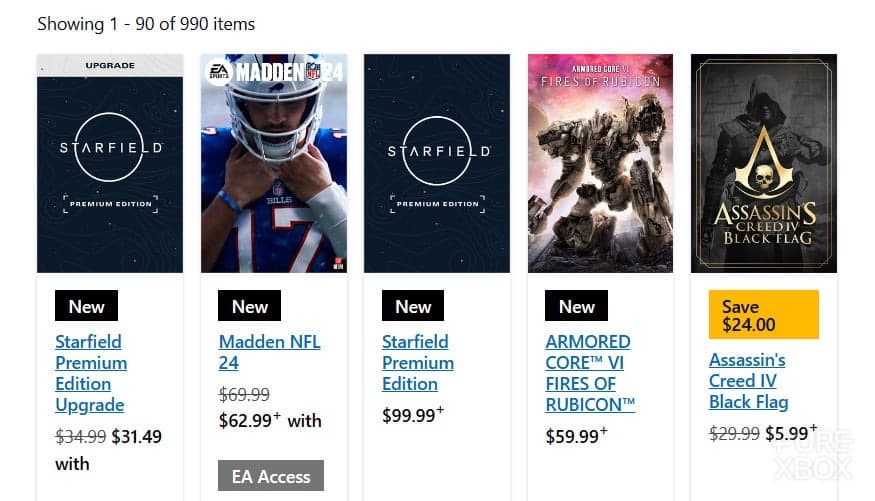Select the New badge on Starfield Upgrade card

click(86, 307)
